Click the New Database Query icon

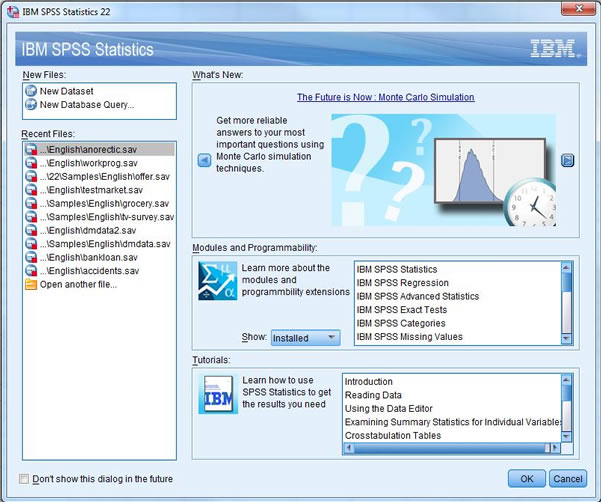click(x=30, y=104)
